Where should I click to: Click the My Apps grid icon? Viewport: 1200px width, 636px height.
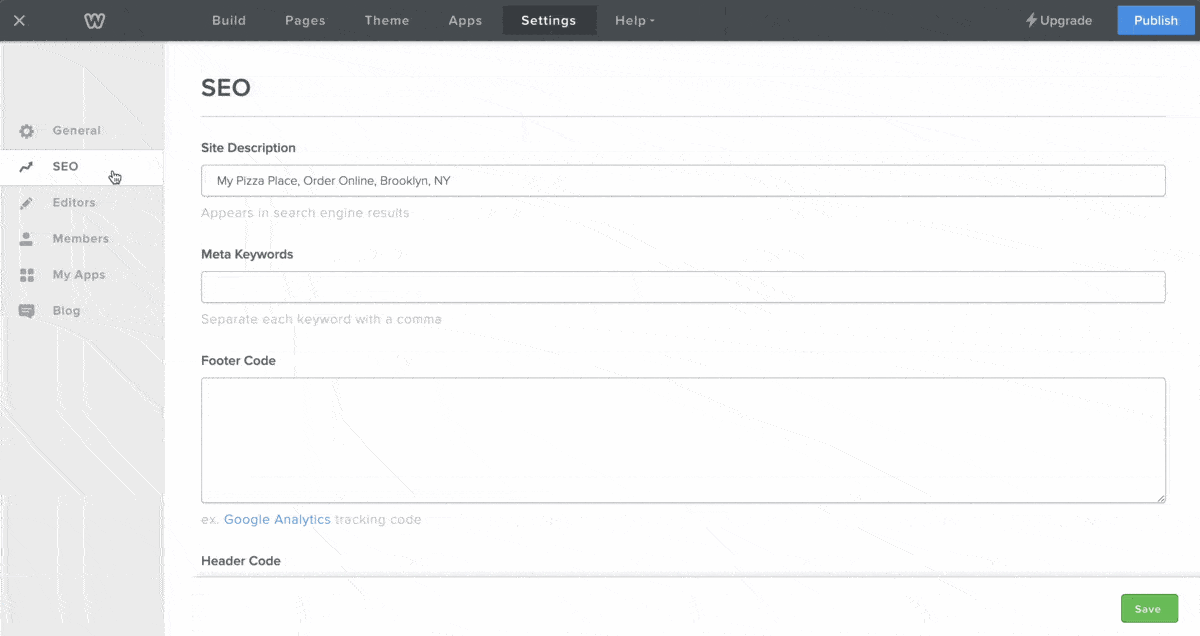point(27,275)
